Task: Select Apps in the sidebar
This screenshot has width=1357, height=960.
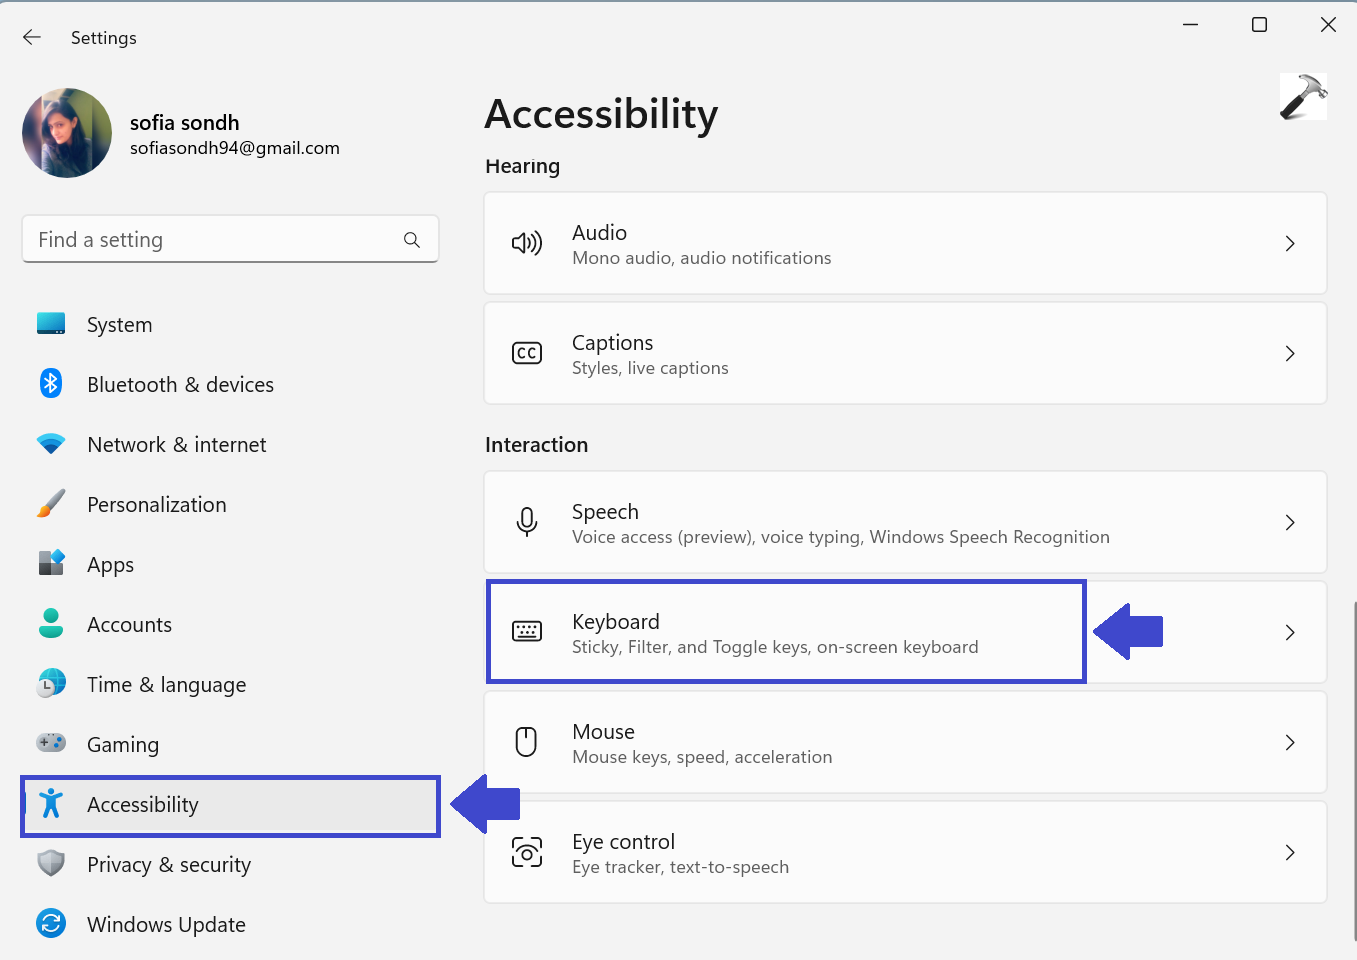Action: pyautogui.click(x=110, y=565)
